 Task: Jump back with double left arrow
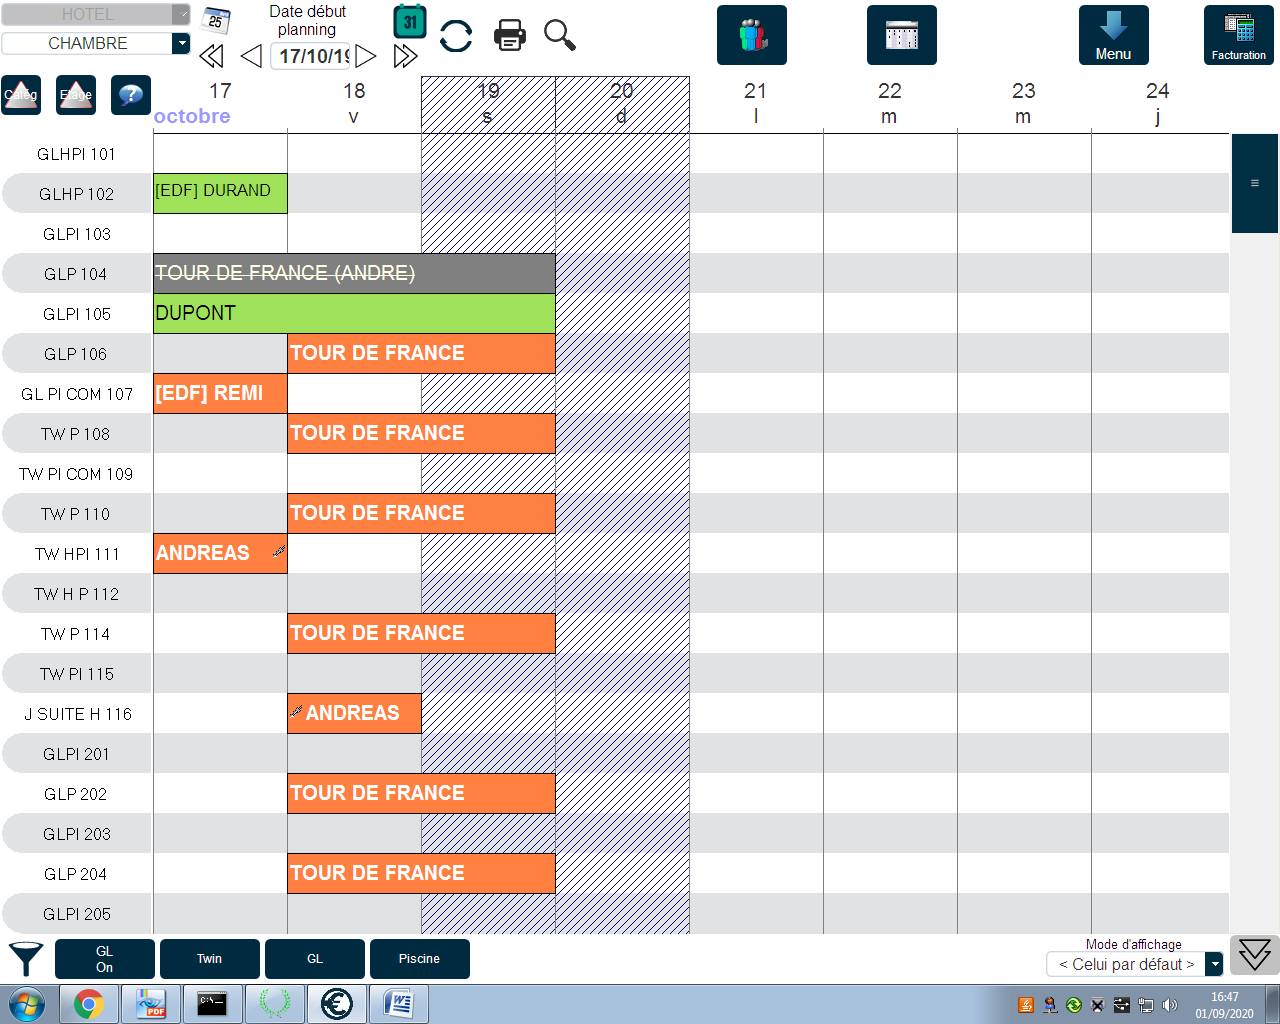tap(211, 56)
